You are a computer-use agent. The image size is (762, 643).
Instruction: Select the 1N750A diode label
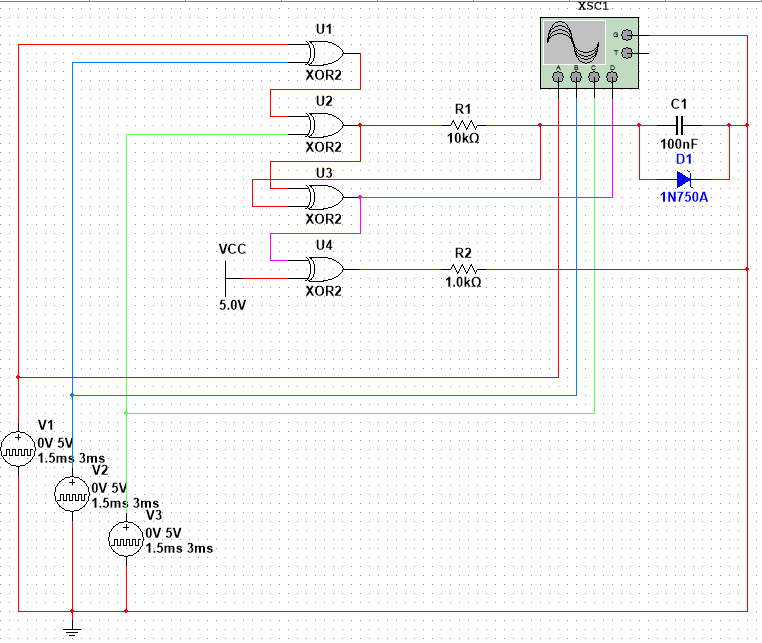[x=684, y=198]
